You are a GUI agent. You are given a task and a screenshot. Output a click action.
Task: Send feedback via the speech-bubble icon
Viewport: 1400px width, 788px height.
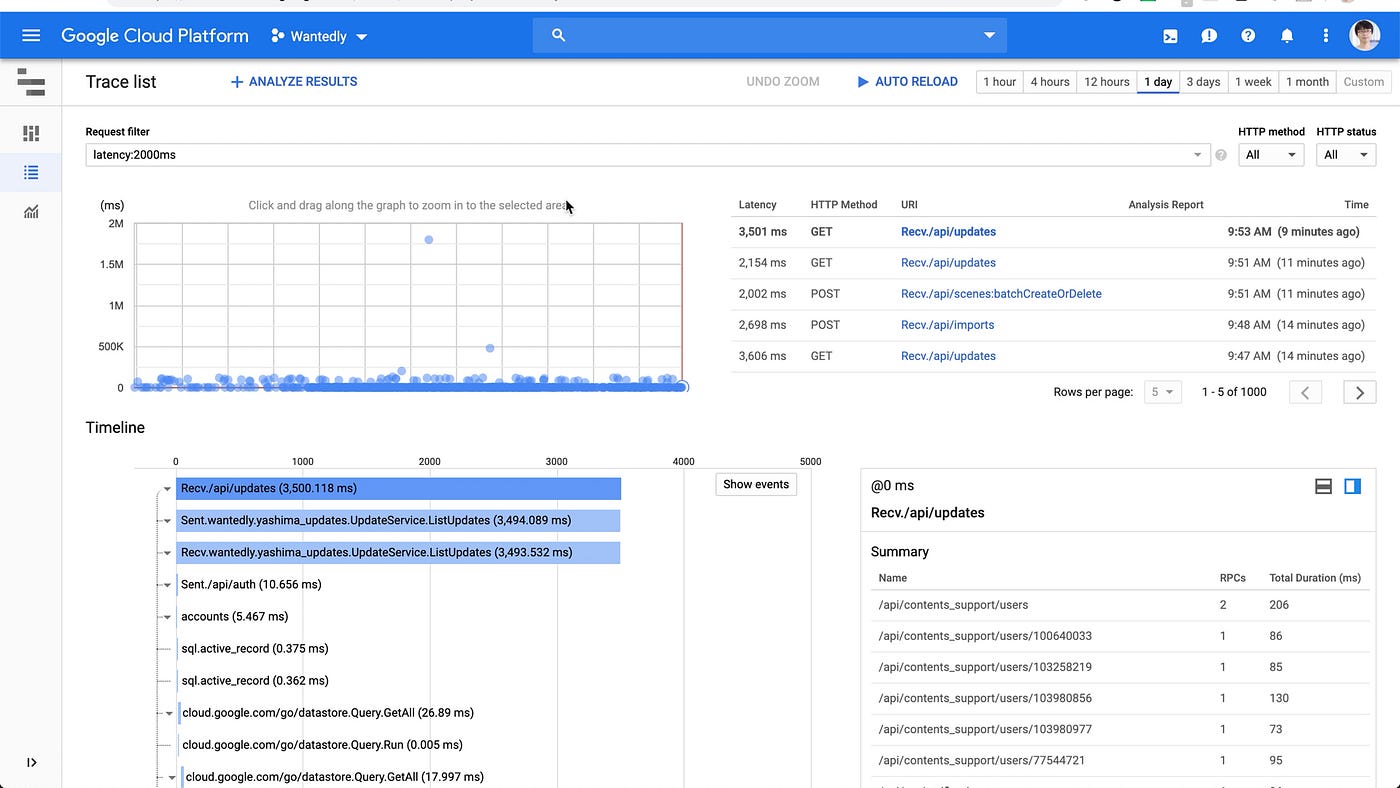click(x=1209, y=35)
